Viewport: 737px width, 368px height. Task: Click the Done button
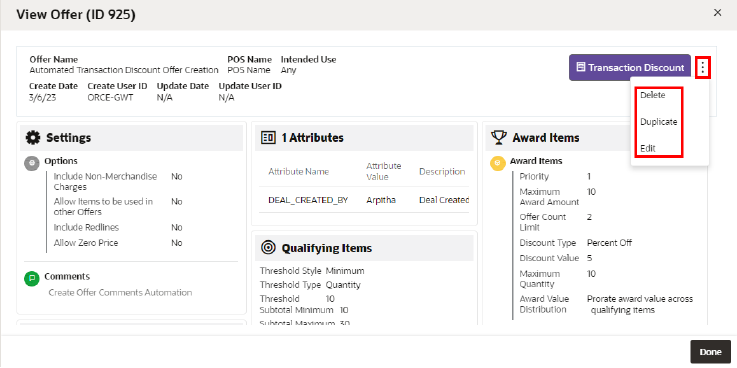[710, 352]
